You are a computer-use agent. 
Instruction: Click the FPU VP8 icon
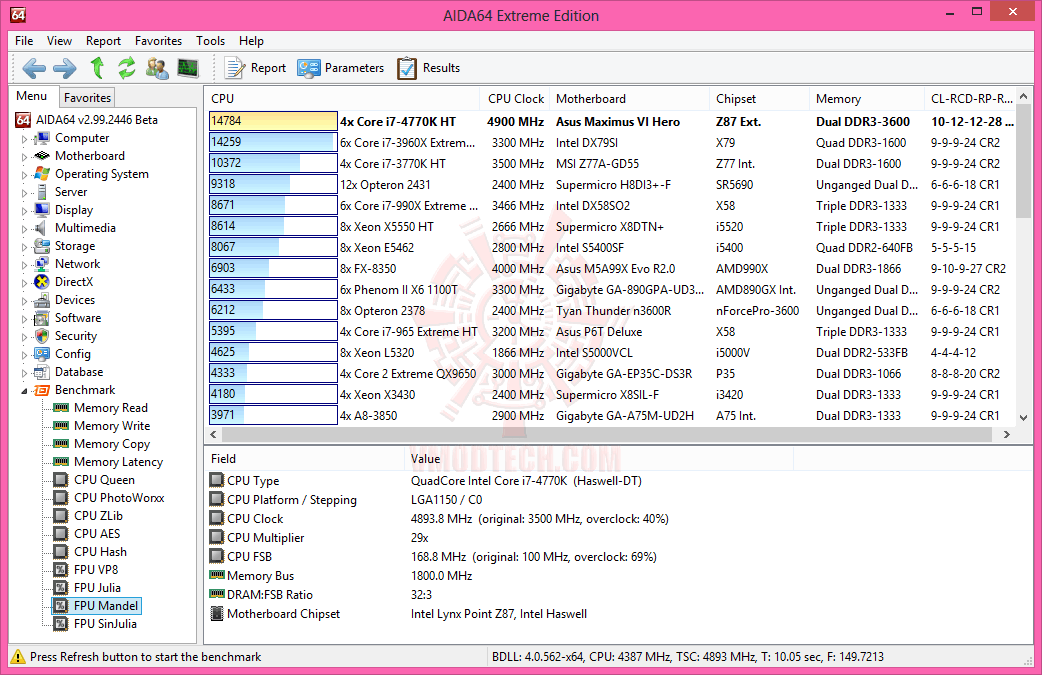(60, 569)
